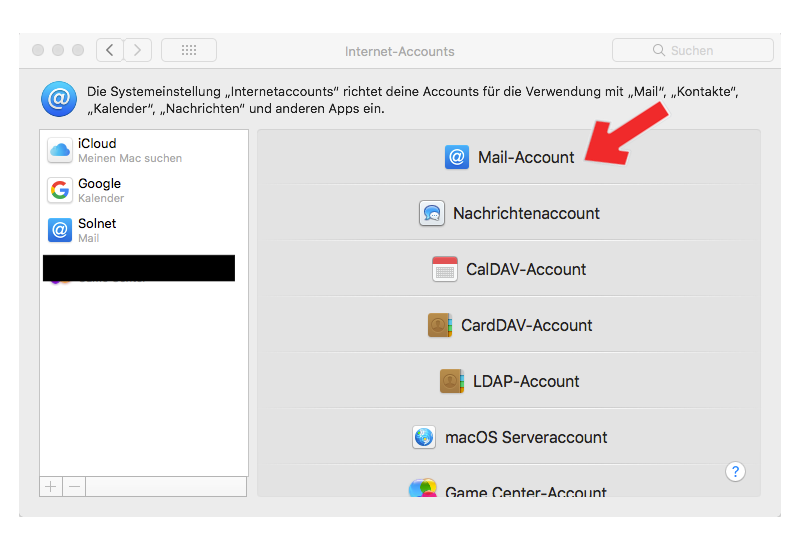Go forward with right chevron
The width and height of the screenshot is (800, 550).
pos(138,50)
